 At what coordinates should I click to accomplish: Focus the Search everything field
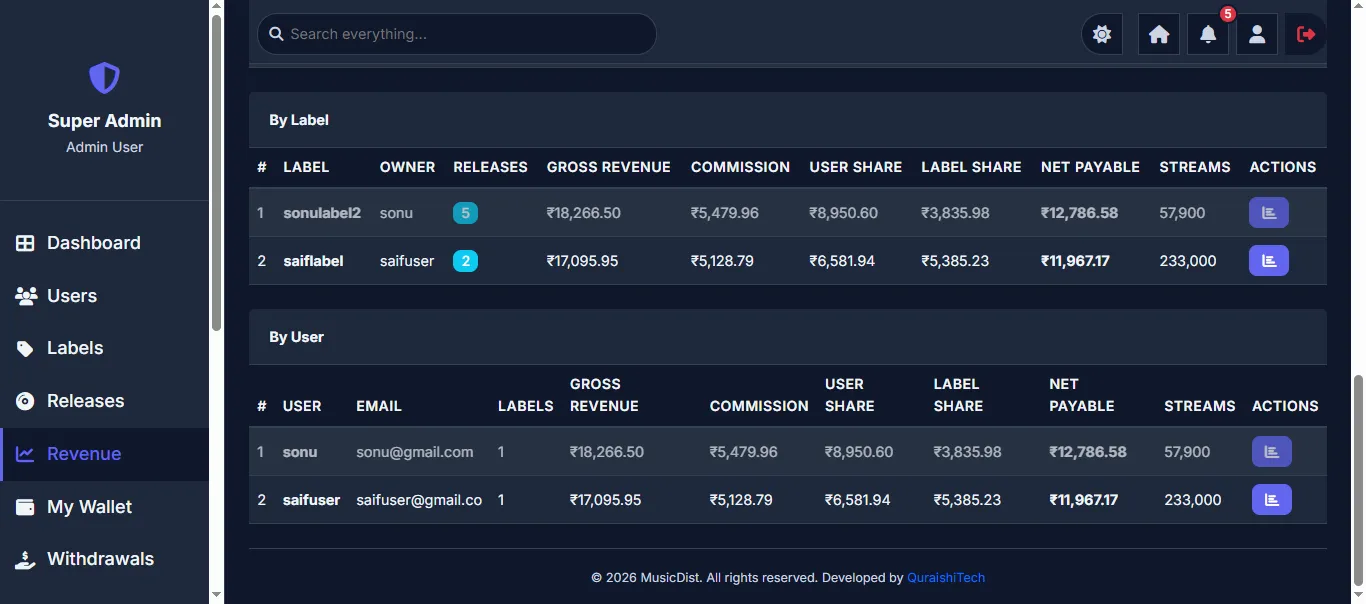click(457, 34)
